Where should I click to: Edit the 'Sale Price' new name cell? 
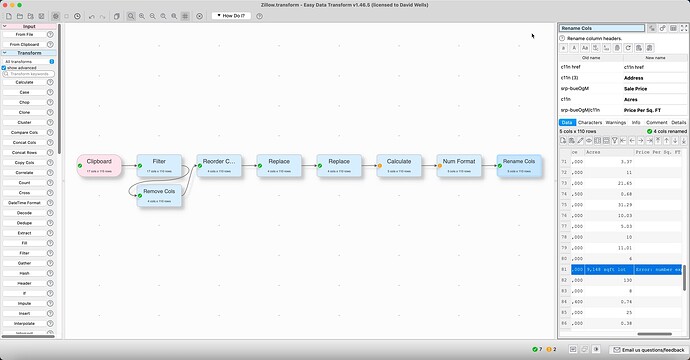(655, 89)
